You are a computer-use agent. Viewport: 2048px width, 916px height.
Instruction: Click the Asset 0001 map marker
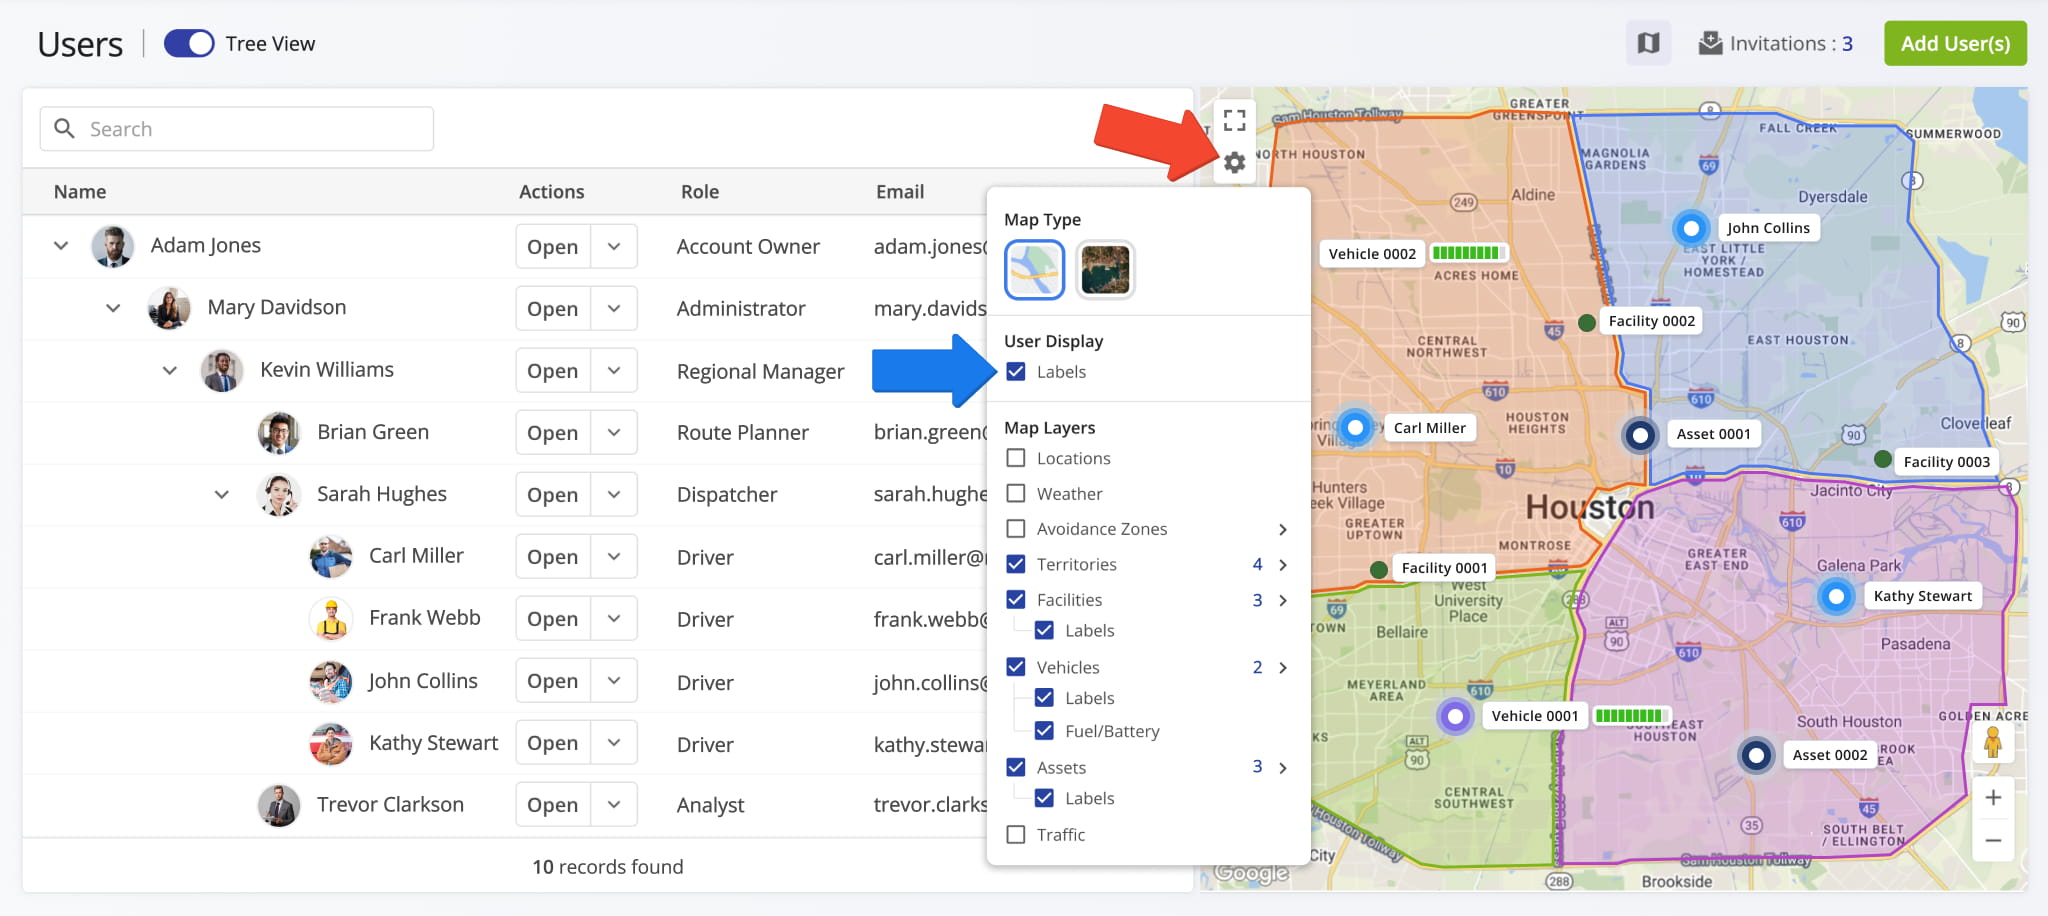coord(1640,435)
